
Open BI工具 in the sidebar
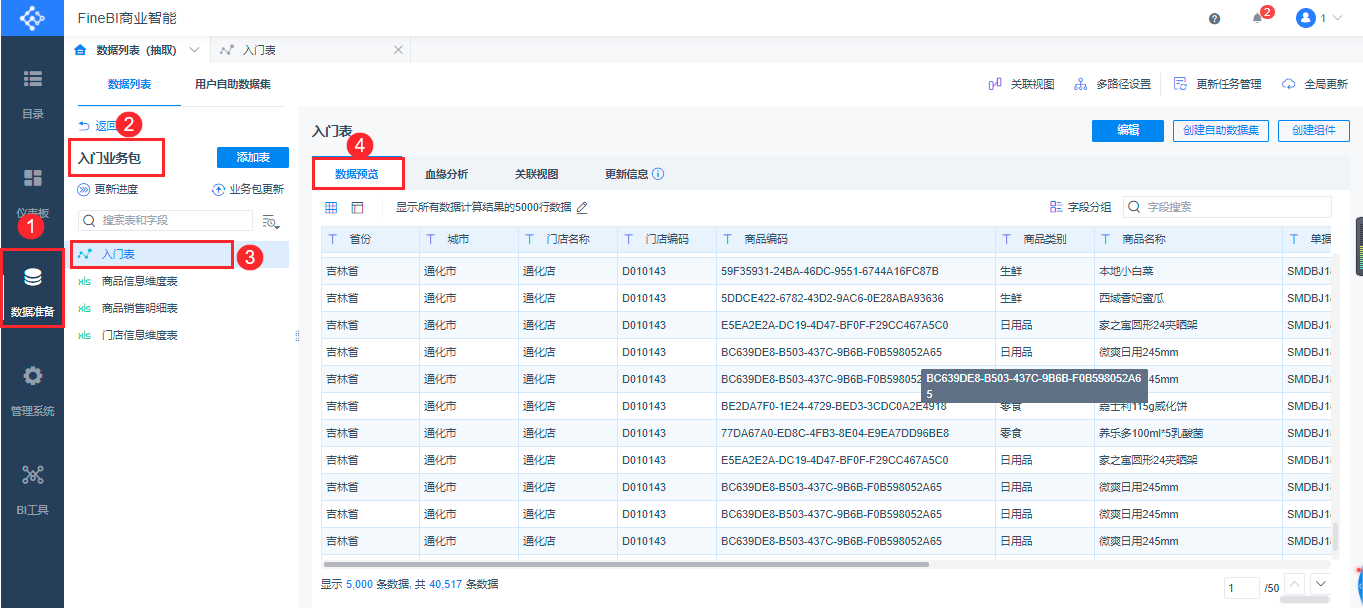pos(32,491)
